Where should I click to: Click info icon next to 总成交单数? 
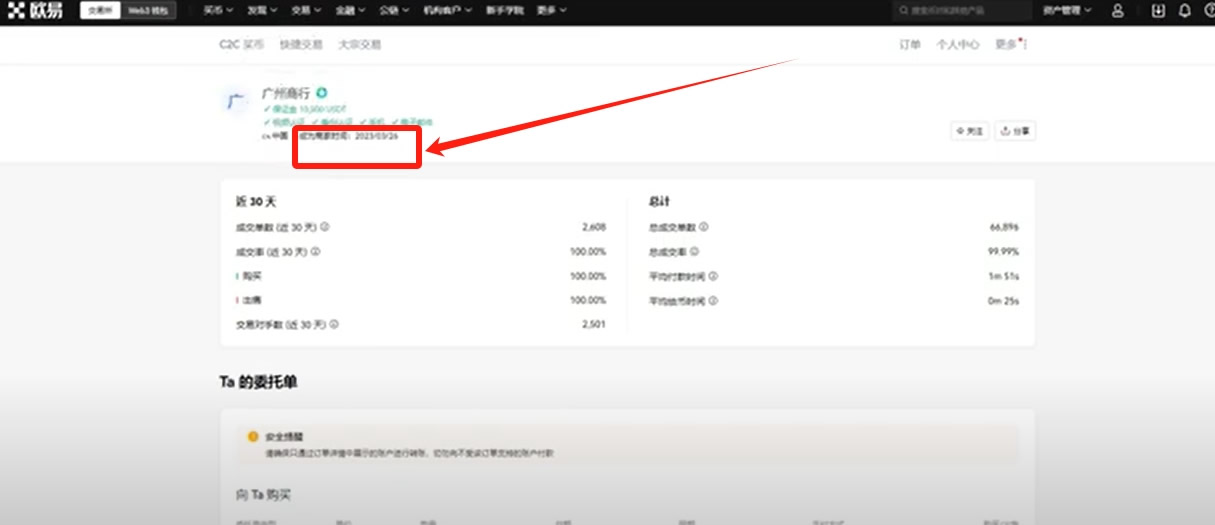click(x=704, y=227)
